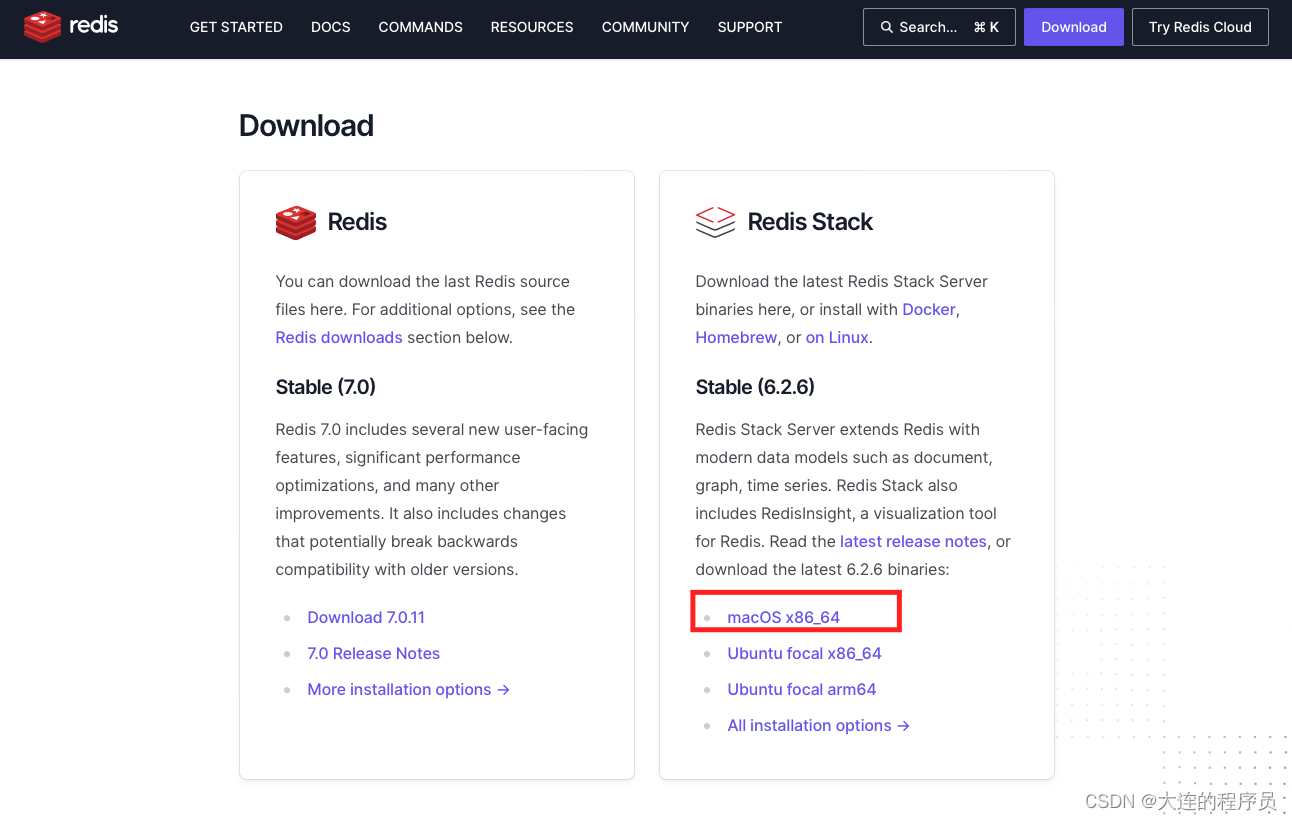Open the RESOURCES menu
The height and width of the screenshot is (820, 1292).
click(531, 27)
